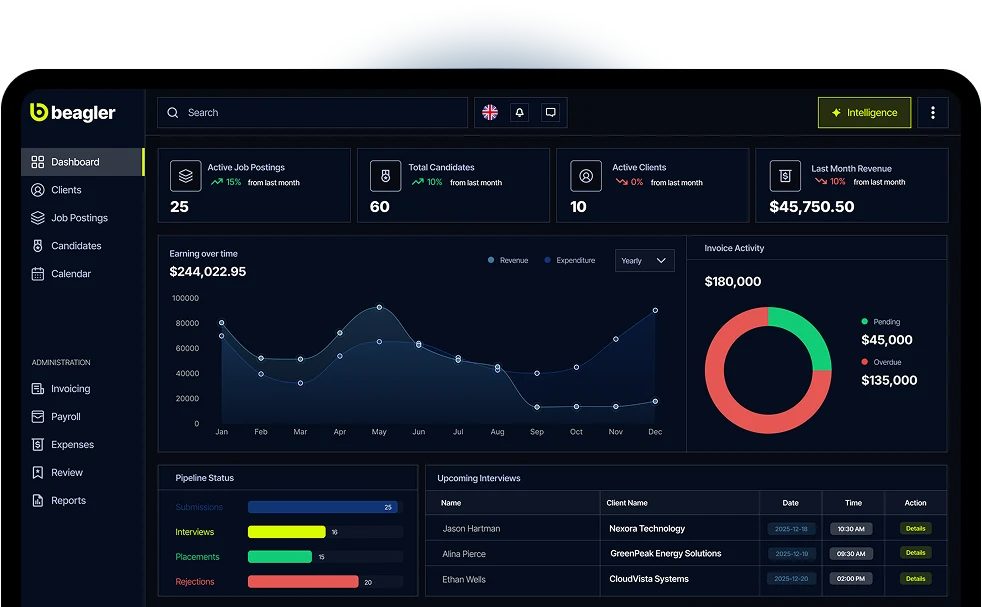Click the Dashboard grid icon in sidebar
This screenshot has height=607, width=982.
click(38, 162)
